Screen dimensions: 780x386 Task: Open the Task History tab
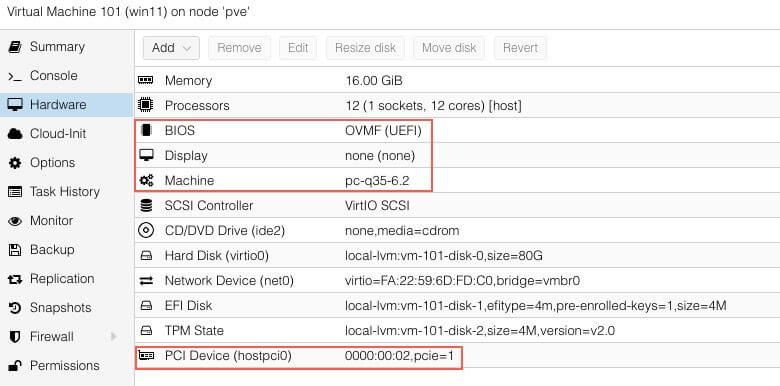coord(67,192)
